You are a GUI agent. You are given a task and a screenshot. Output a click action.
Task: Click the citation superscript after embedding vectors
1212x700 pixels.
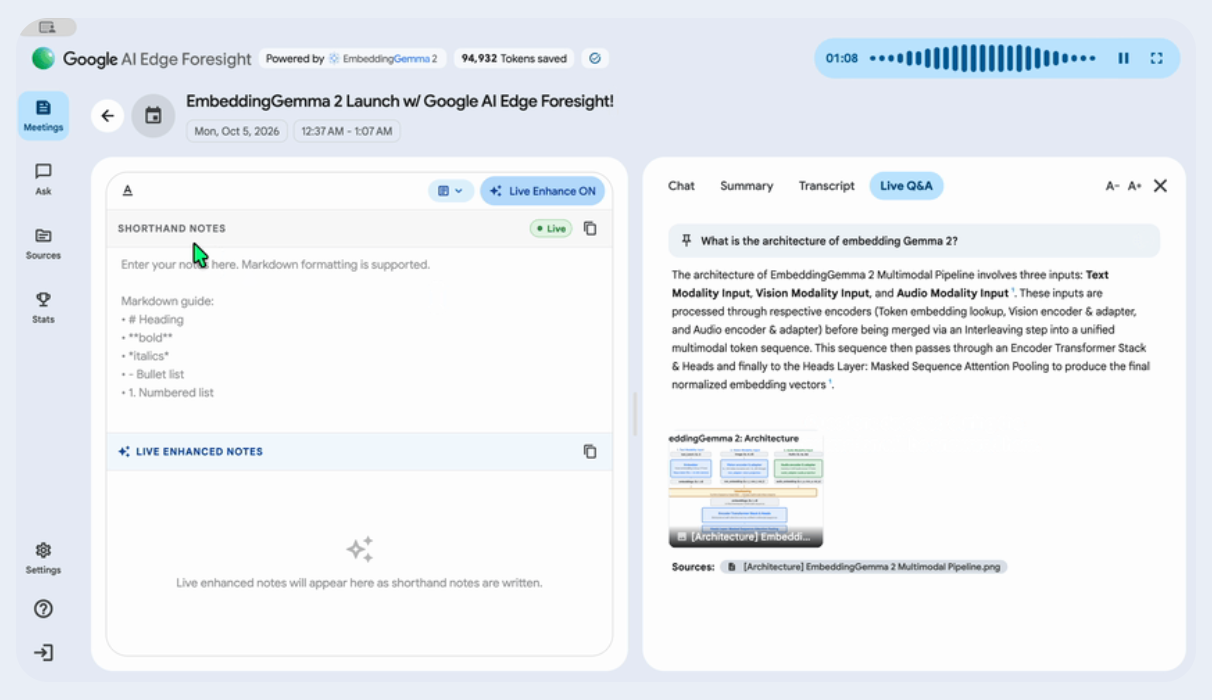click(830, 383)
